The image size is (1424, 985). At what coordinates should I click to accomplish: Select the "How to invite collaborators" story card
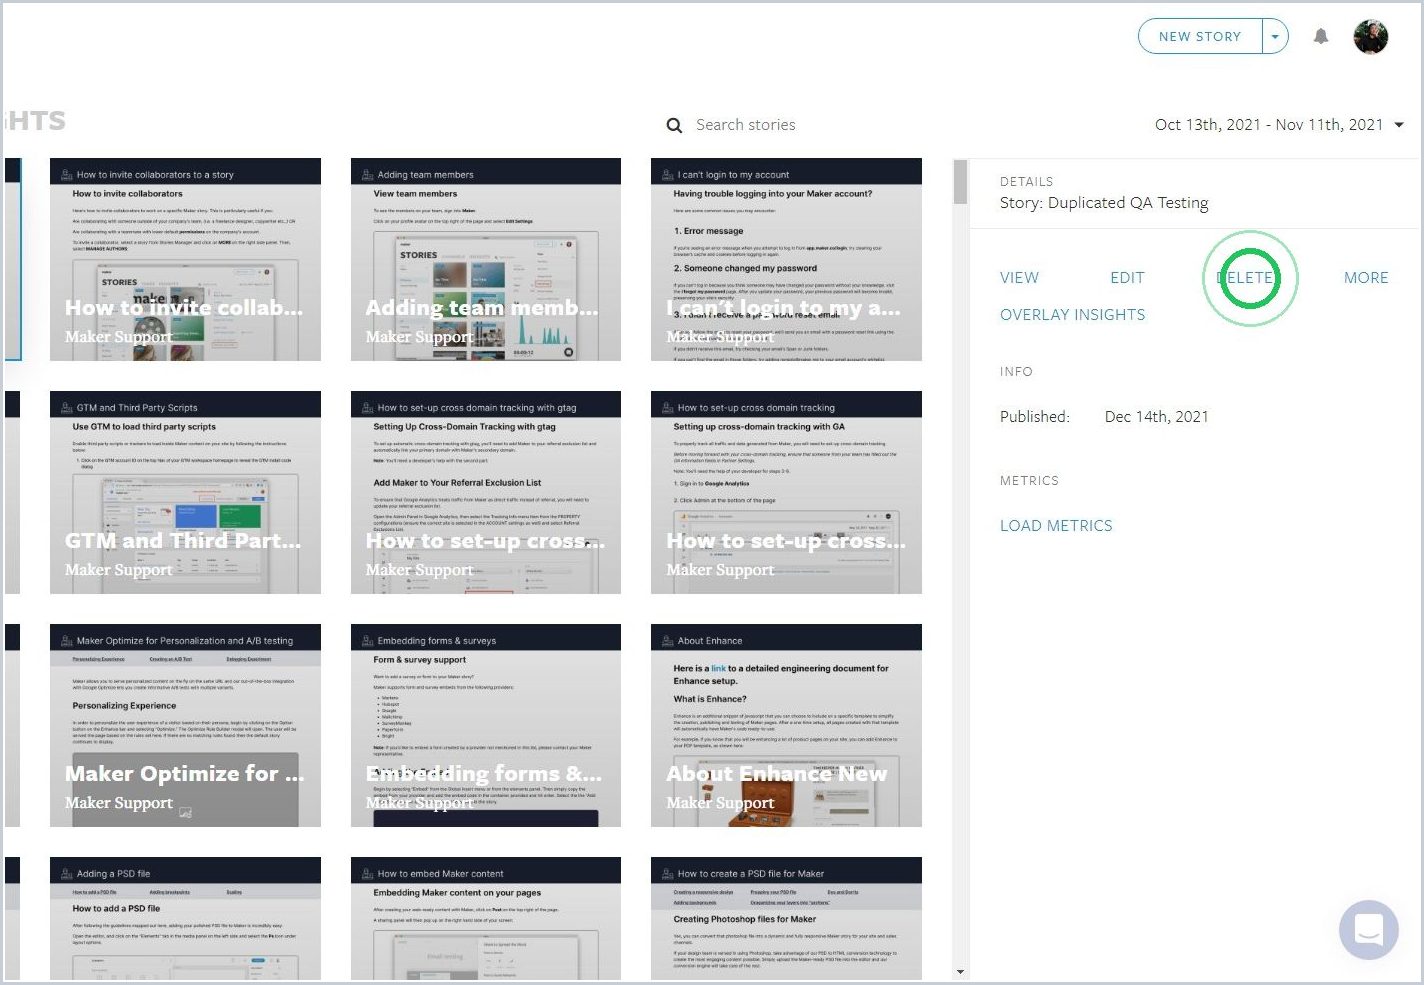point(185,260)
